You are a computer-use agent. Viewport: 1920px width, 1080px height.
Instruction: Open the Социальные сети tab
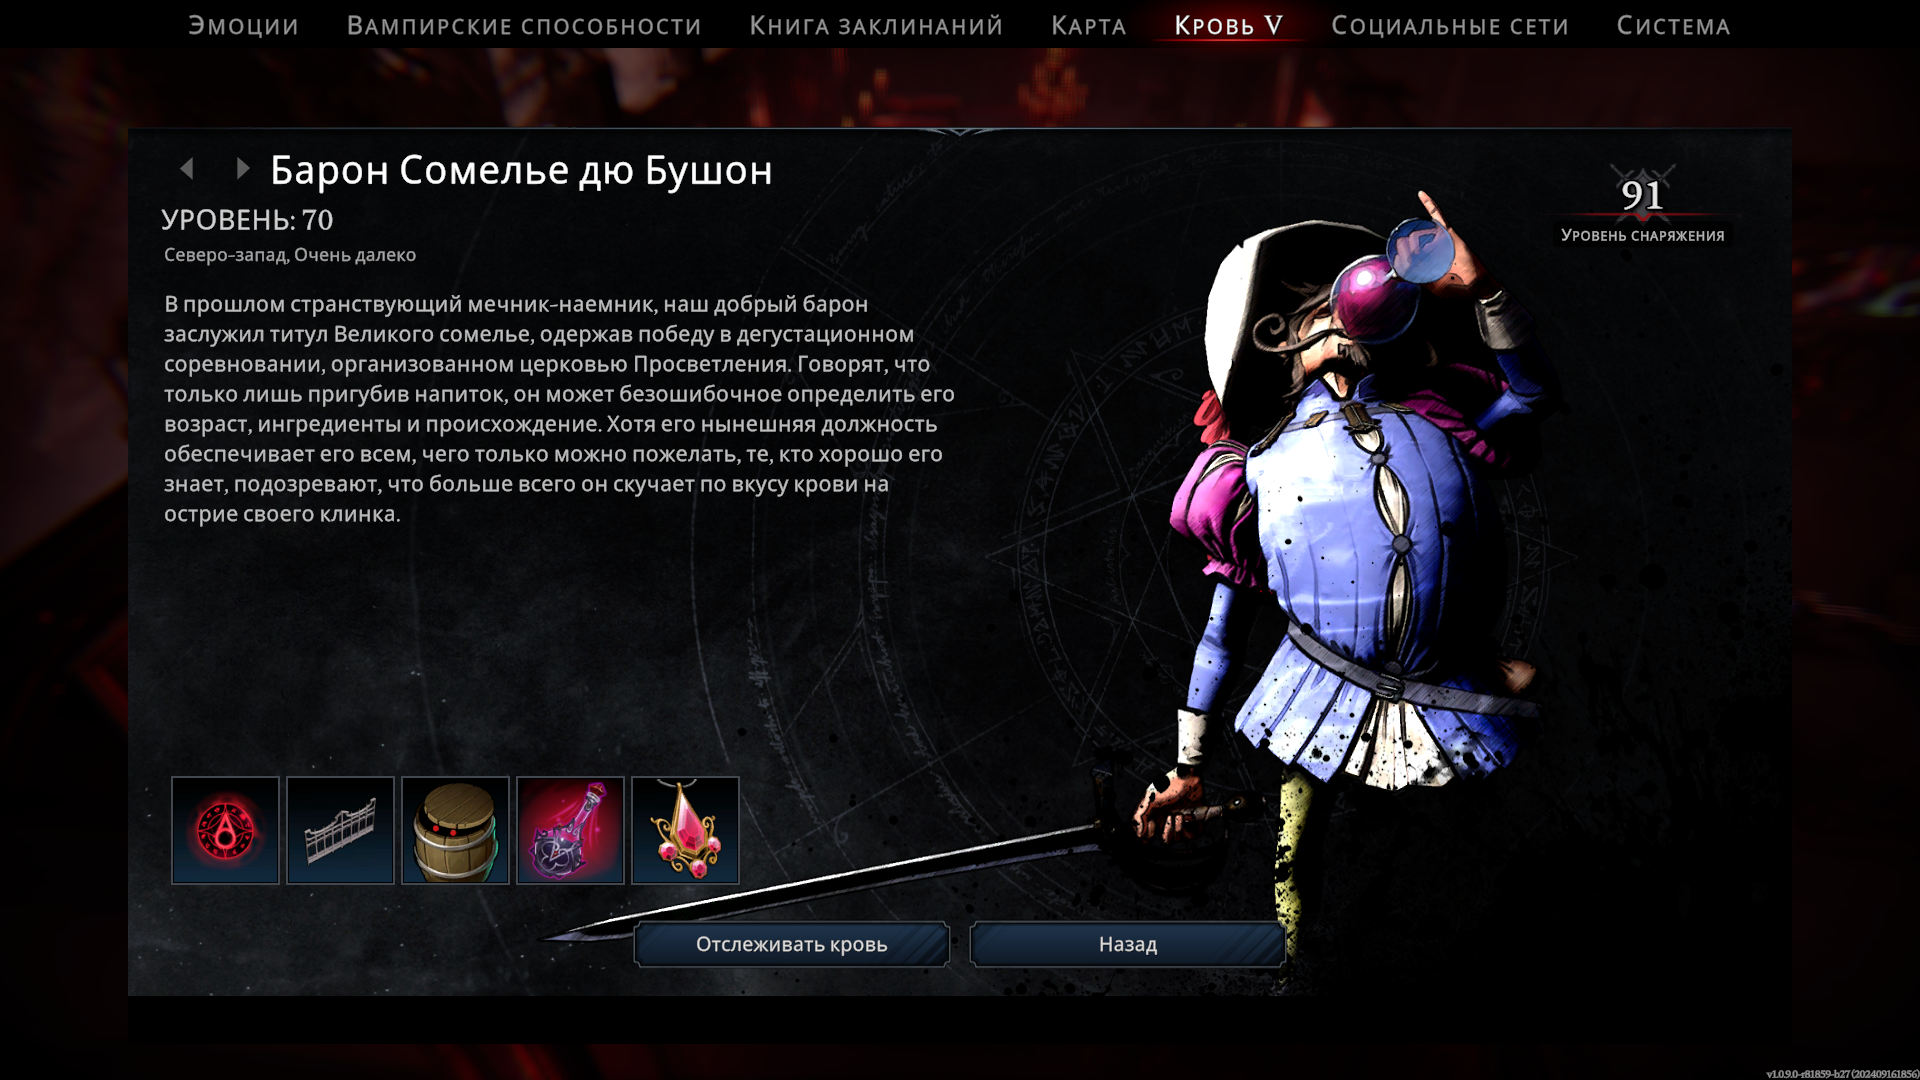pos(1449,26)
